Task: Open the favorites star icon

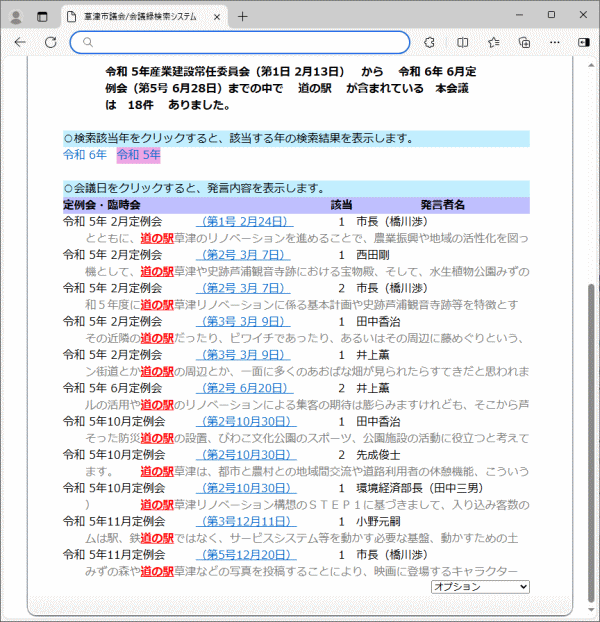Action: (494, 42)
